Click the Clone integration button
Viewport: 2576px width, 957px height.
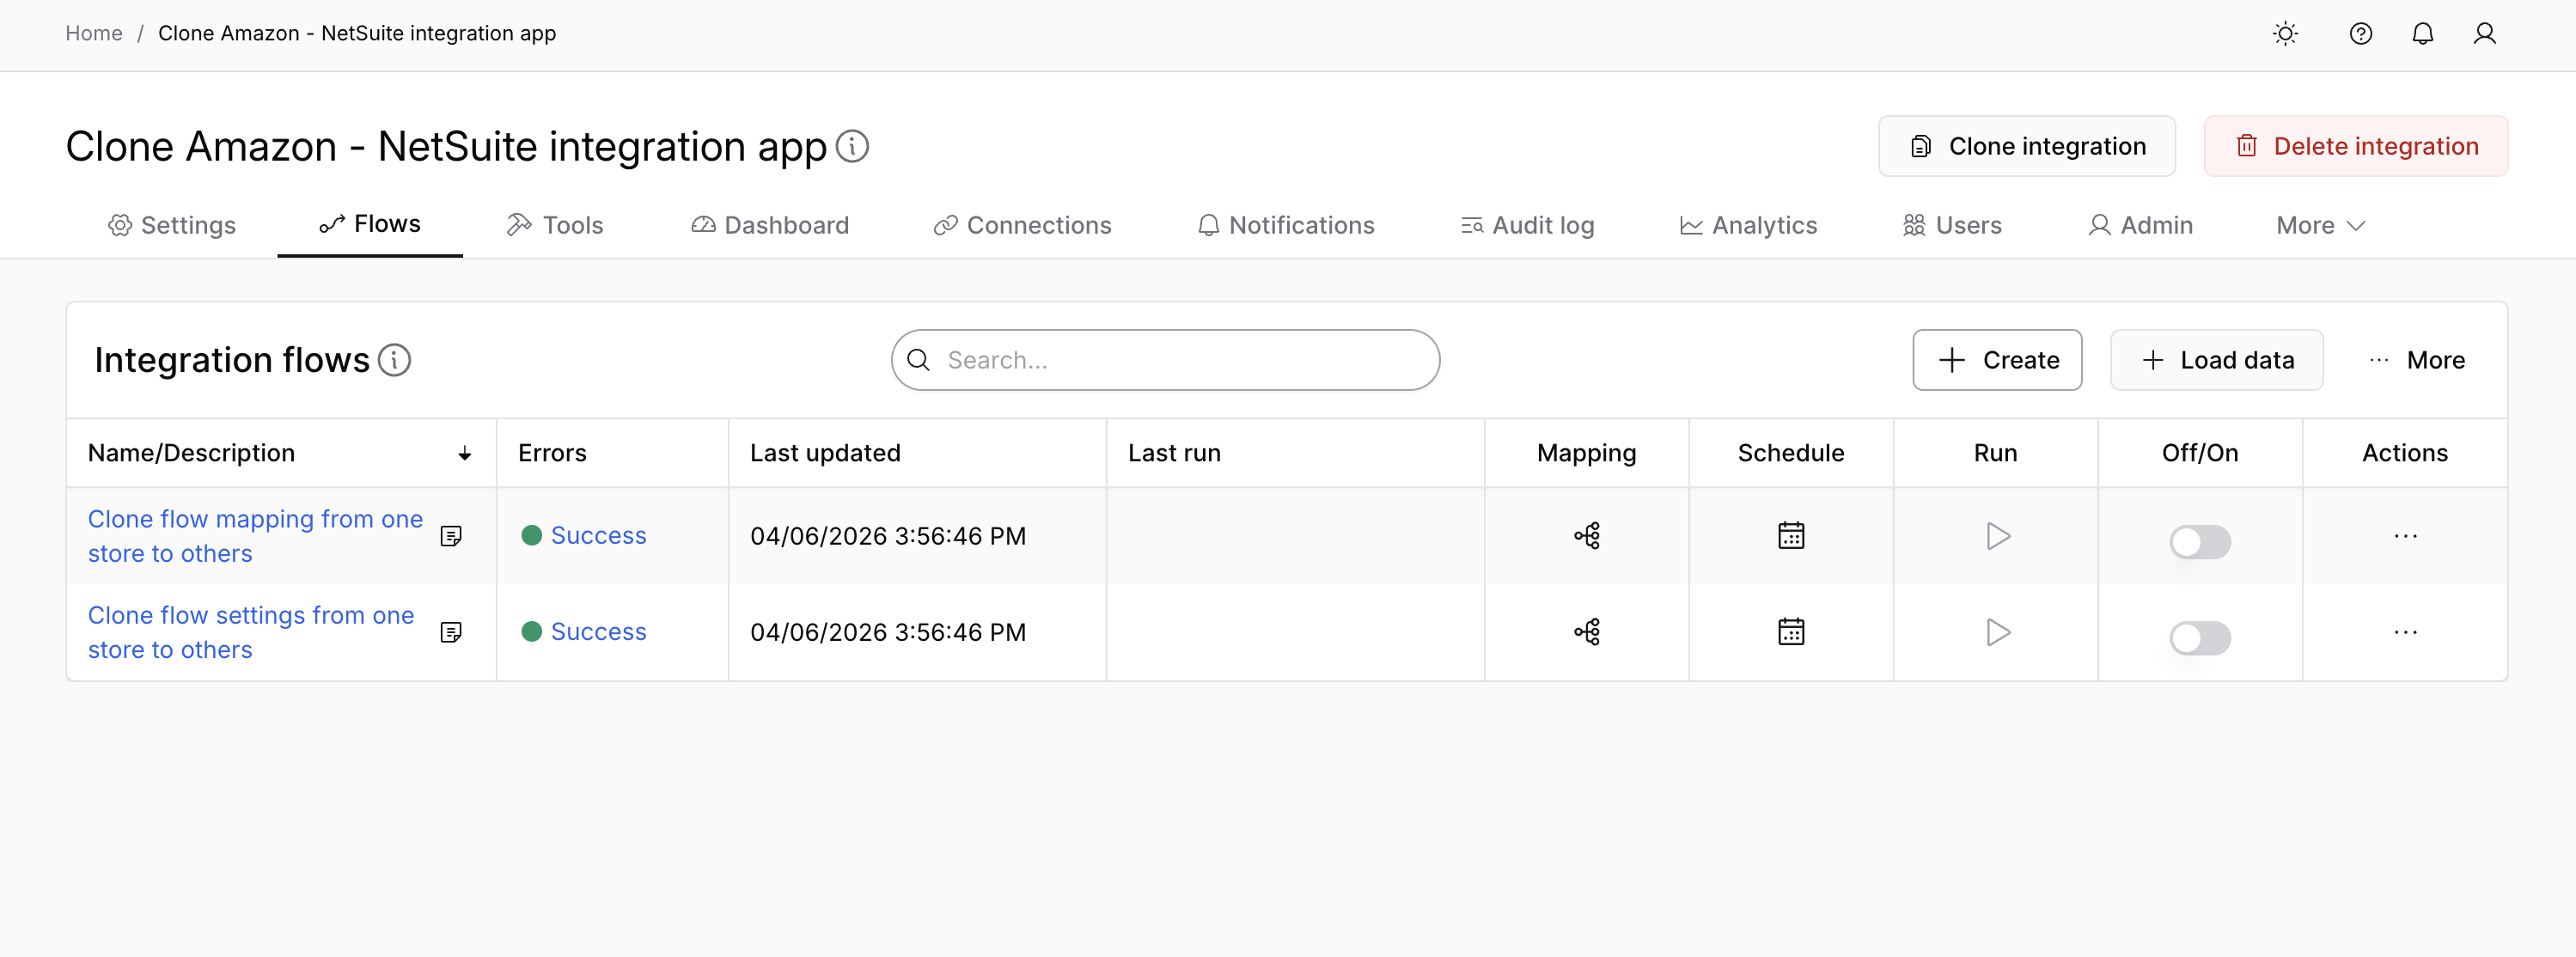tap(2026, 146)
